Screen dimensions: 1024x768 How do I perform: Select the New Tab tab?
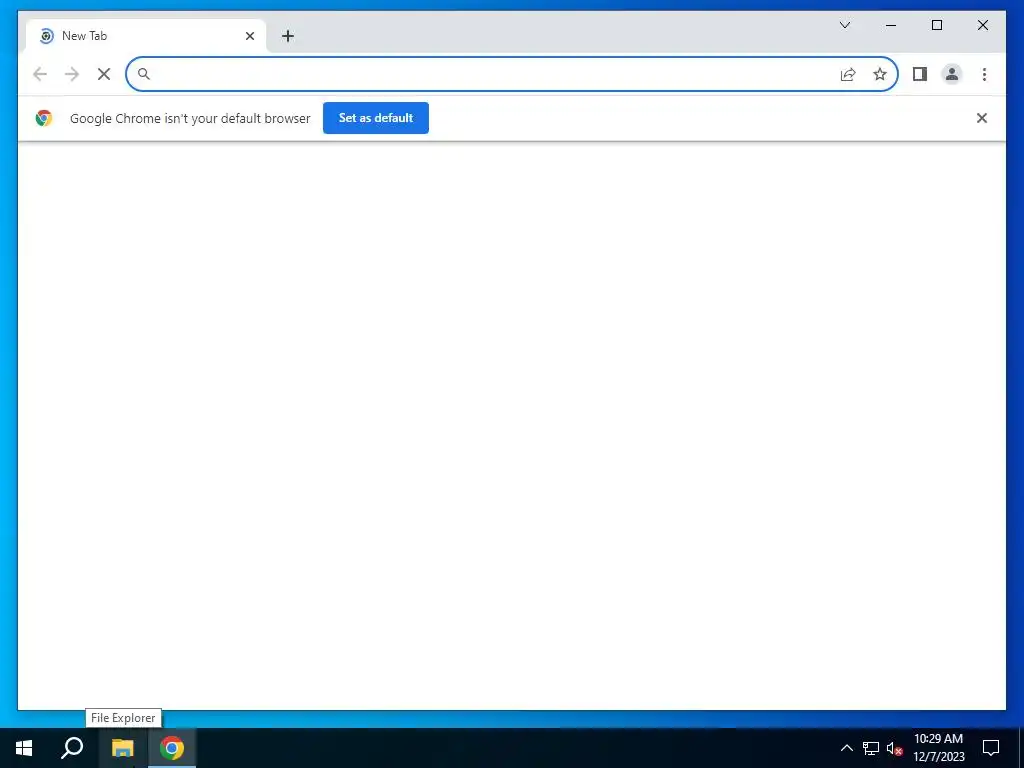tap(146, 36)
